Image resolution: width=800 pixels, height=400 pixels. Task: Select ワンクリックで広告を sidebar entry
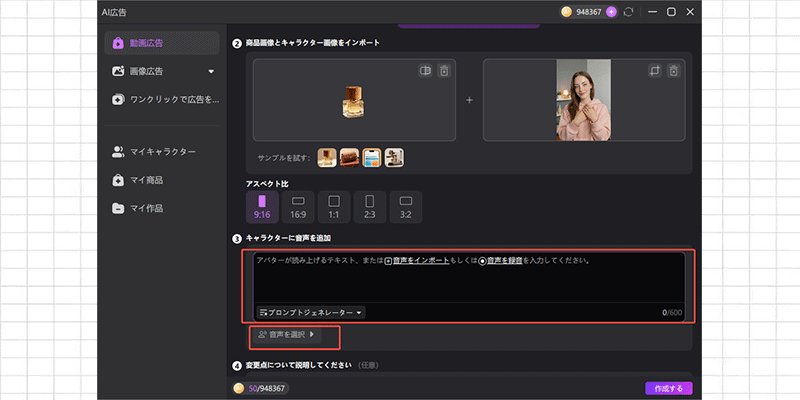162,100
